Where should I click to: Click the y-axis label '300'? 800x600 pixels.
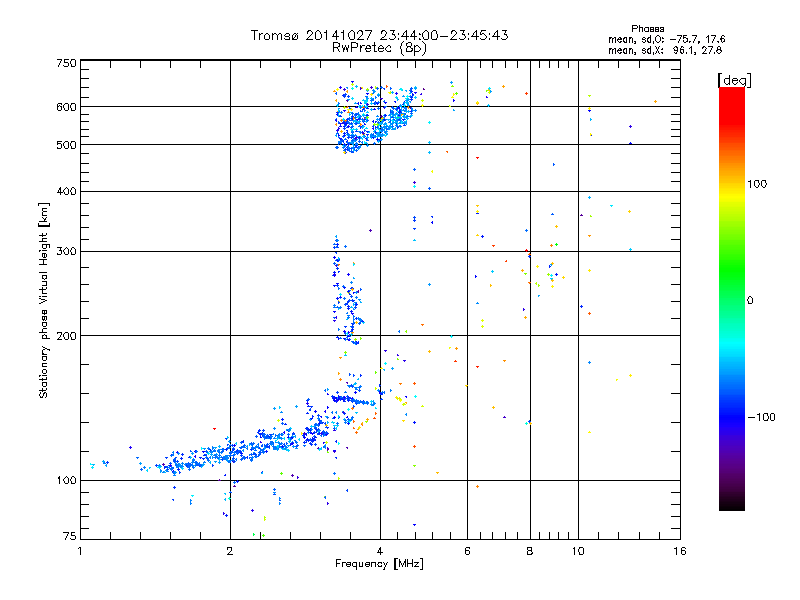pos(66,252)
